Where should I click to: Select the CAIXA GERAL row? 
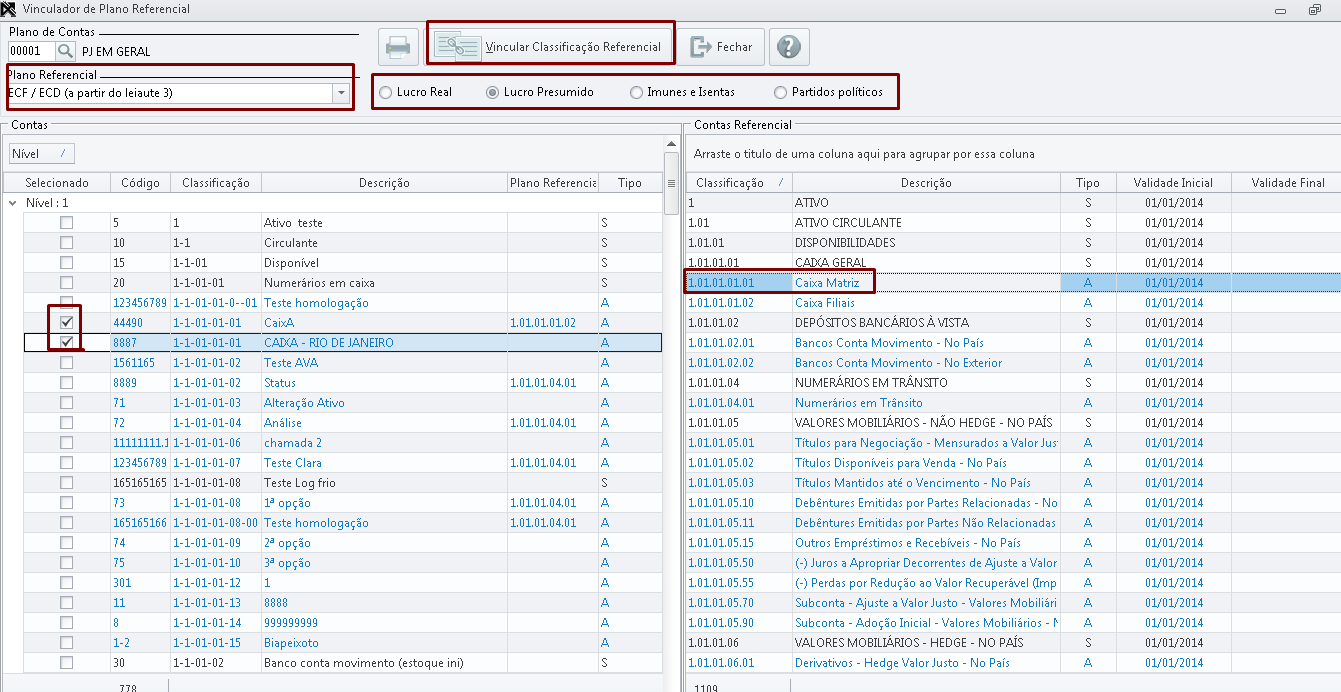coord(1013,263)
